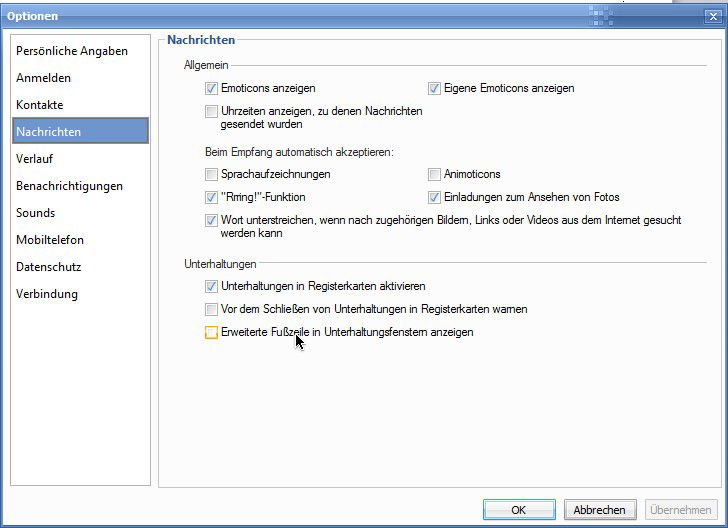The image size is (728, 528).
Task: Click the Optionen window title
Action: coord(32,16)
